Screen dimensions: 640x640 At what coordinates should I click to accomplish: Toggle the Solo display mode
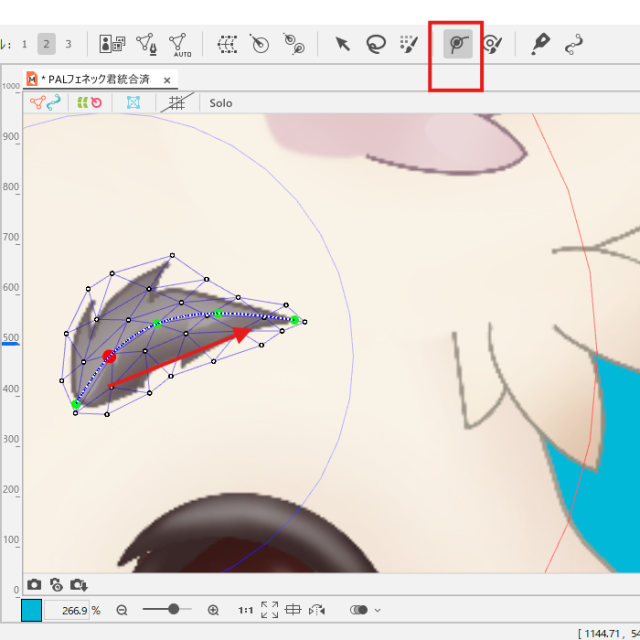[x=221, y=103]
